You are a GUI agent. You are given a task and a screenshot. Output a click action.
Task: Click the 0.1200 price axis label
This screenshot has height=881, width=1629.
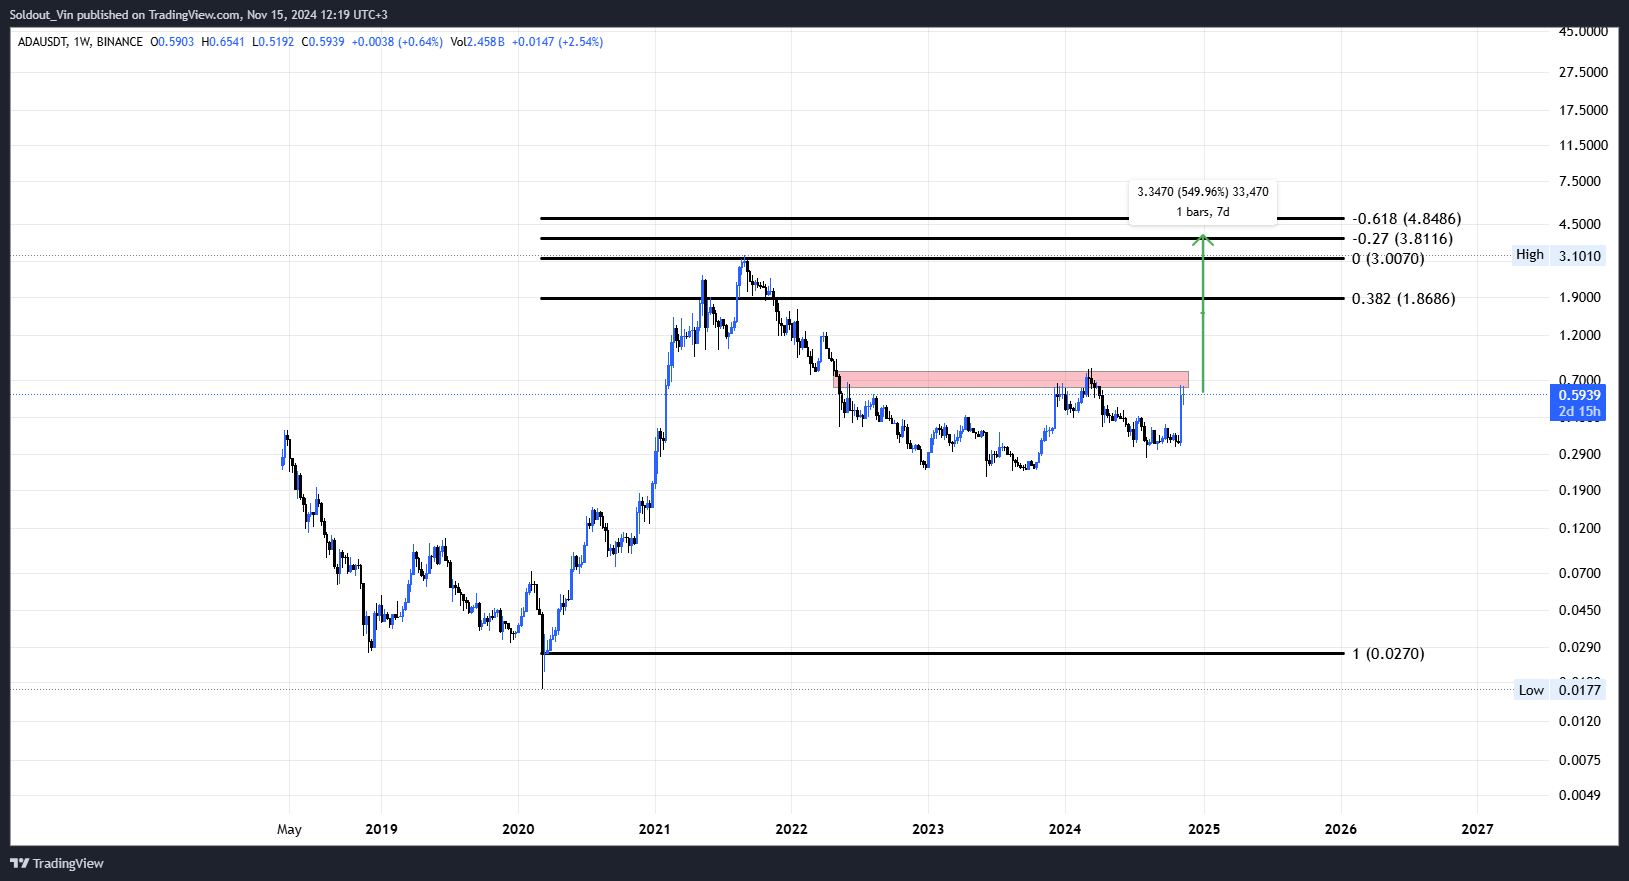tap(1580, 528)
